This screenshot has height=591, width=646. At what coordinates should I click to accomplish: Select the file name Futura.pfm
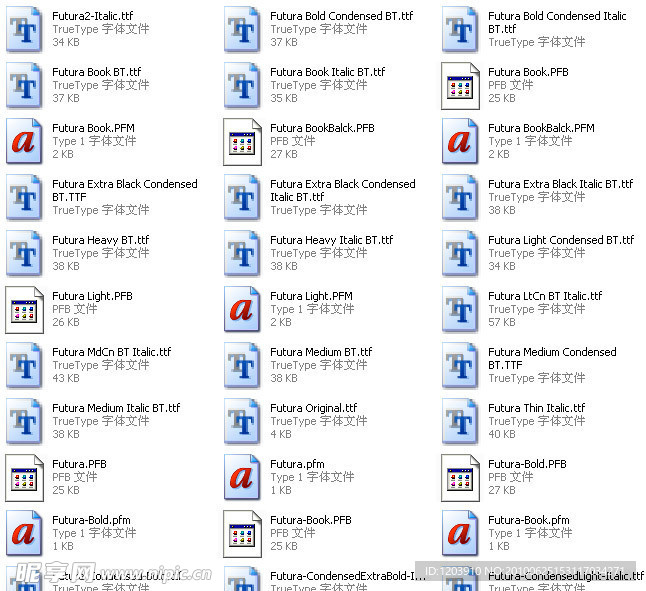pyautogui.click(x=297, y=464)
